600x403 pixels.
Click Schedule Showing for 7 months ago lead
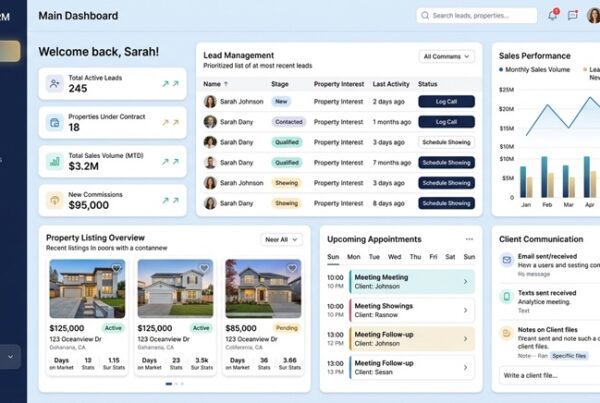[446, 163]
